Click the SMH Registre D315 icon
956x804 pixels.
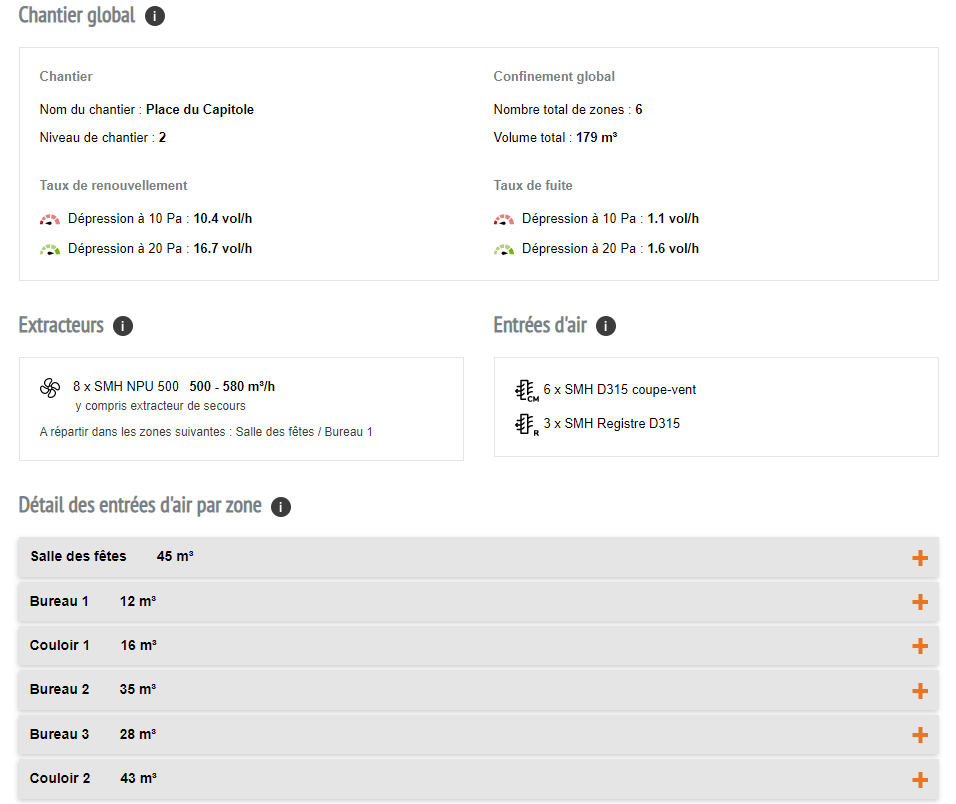[x=527, y=424]
